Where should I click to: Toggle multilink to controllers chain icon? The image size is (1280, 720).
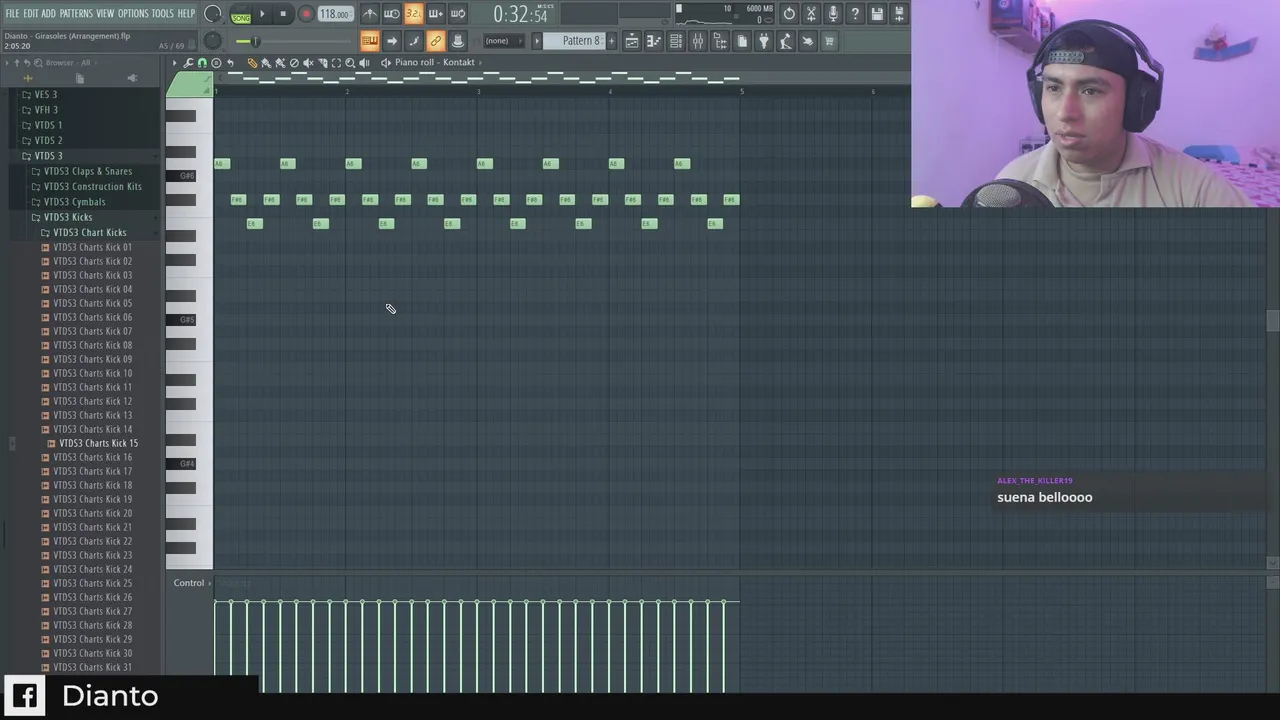click(436, 41)
